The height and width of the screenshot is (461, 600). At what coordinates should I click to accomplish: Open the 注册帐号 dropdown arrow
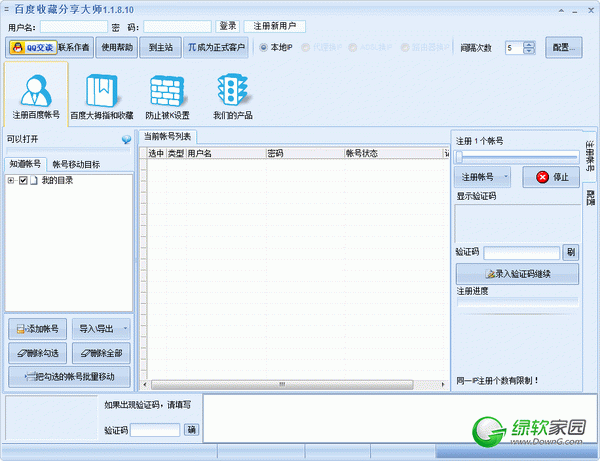tap(505, 177)
